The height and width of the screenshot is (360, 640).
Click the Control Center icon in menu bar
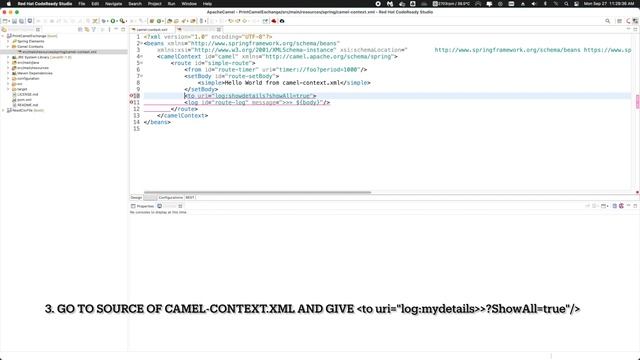tap(576, 4)
